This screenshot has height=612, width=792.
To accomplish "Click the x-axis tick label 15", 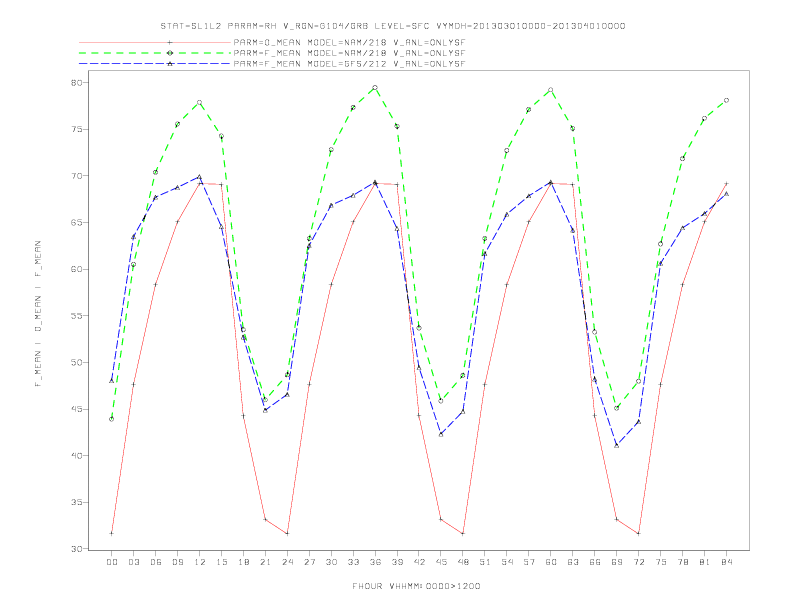I will [221, 562].
